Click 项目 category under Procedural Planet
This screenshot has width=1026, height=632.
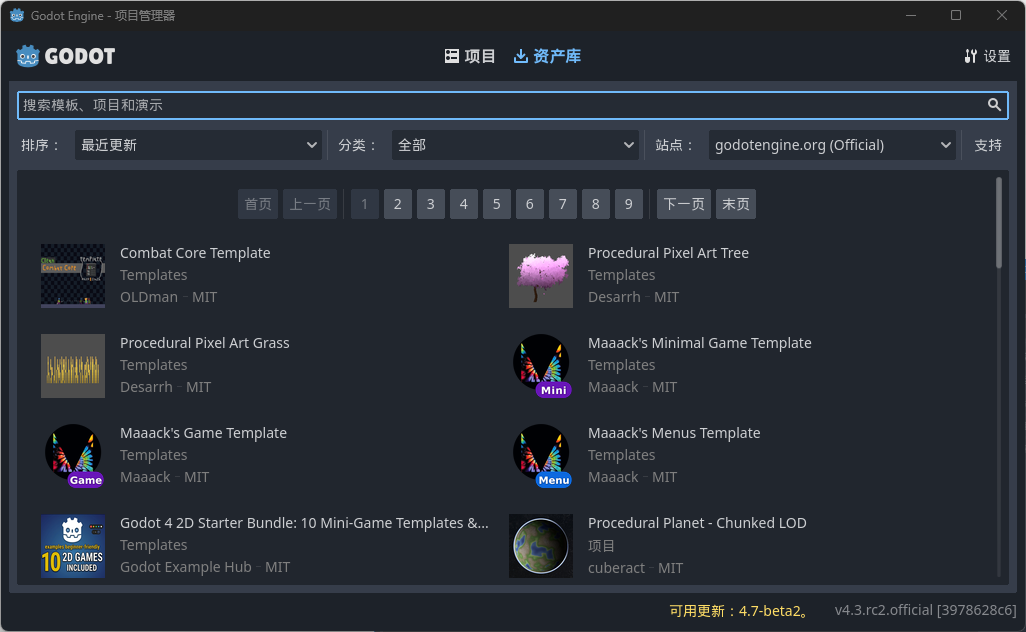point(601,546)
